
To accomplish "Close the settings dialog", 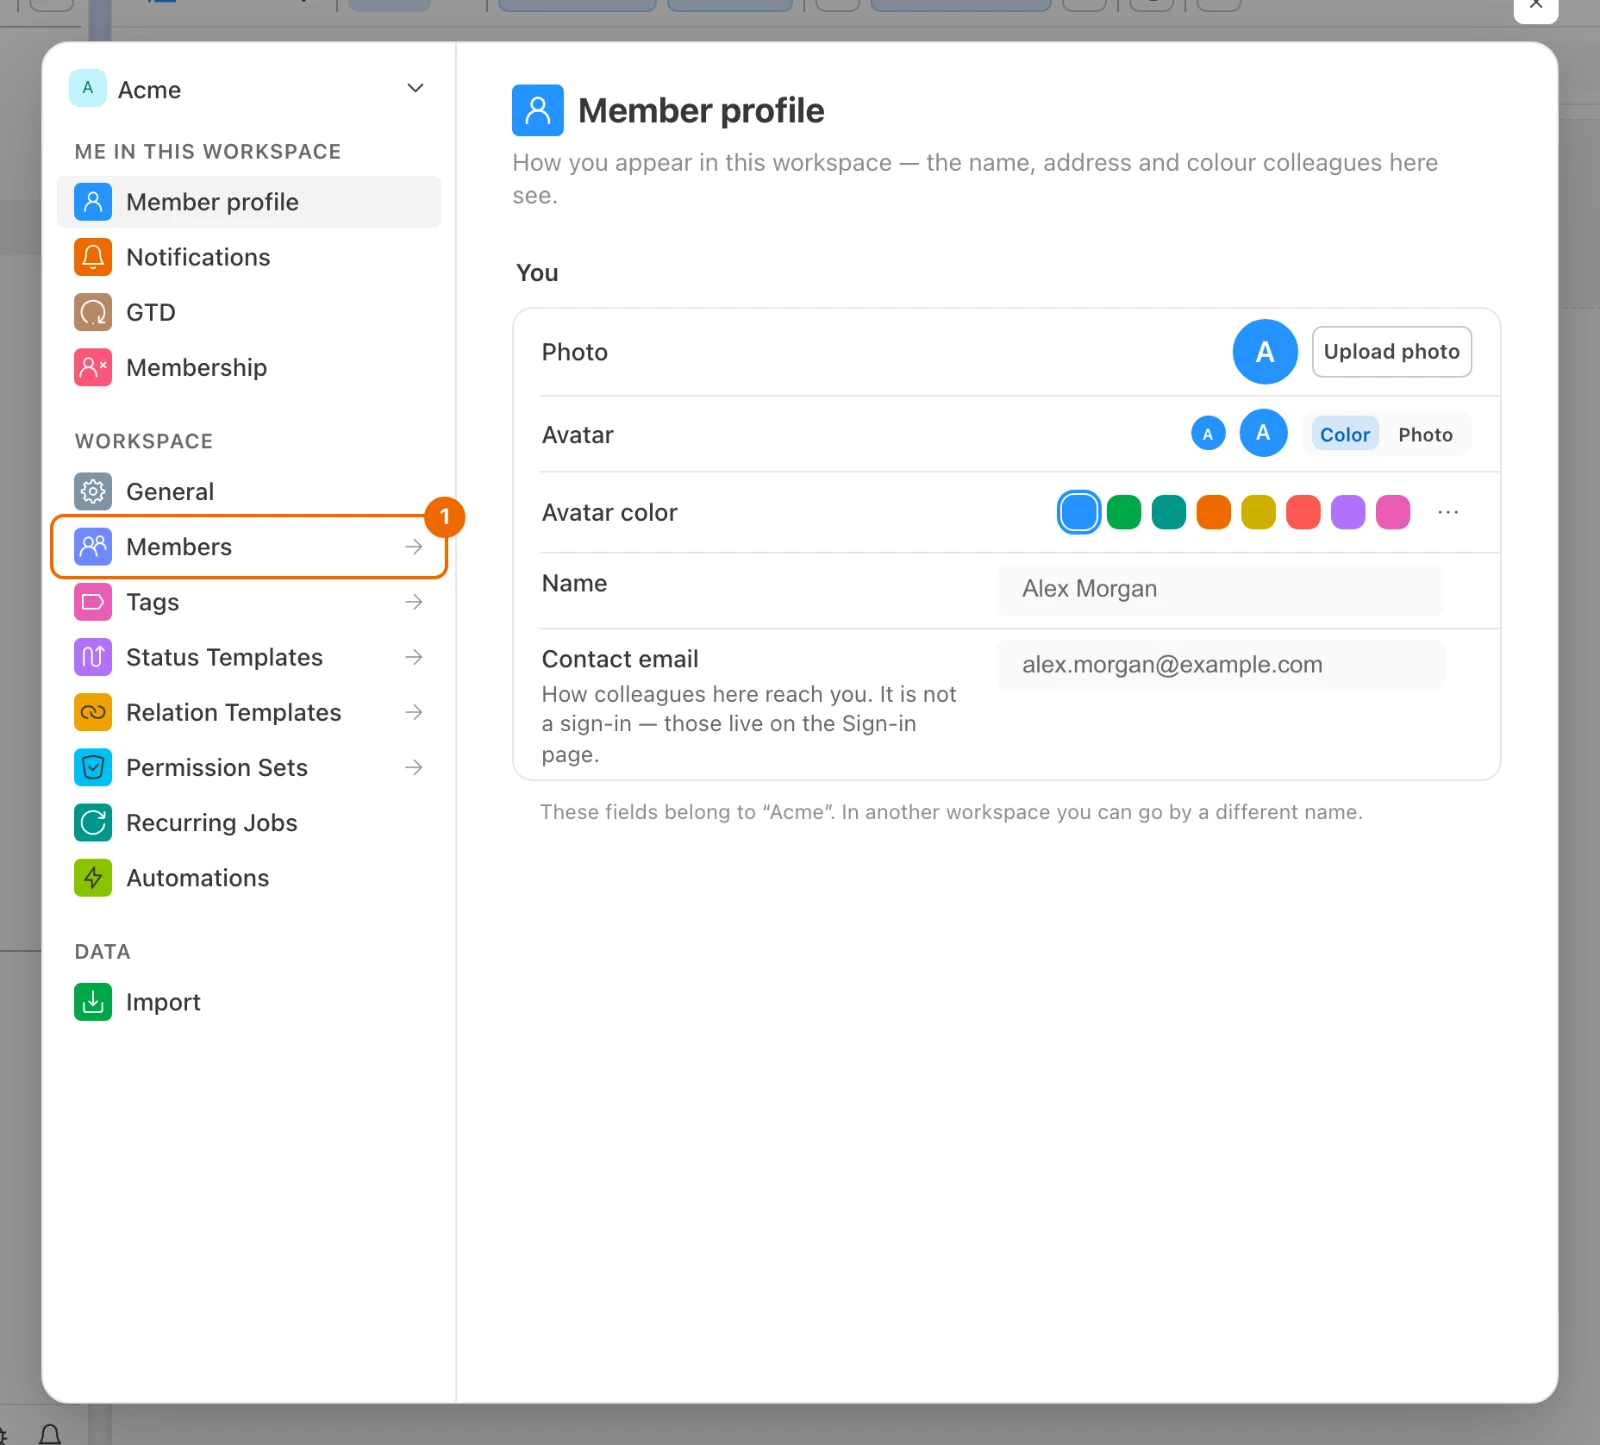I will (x=1536, y=5).
